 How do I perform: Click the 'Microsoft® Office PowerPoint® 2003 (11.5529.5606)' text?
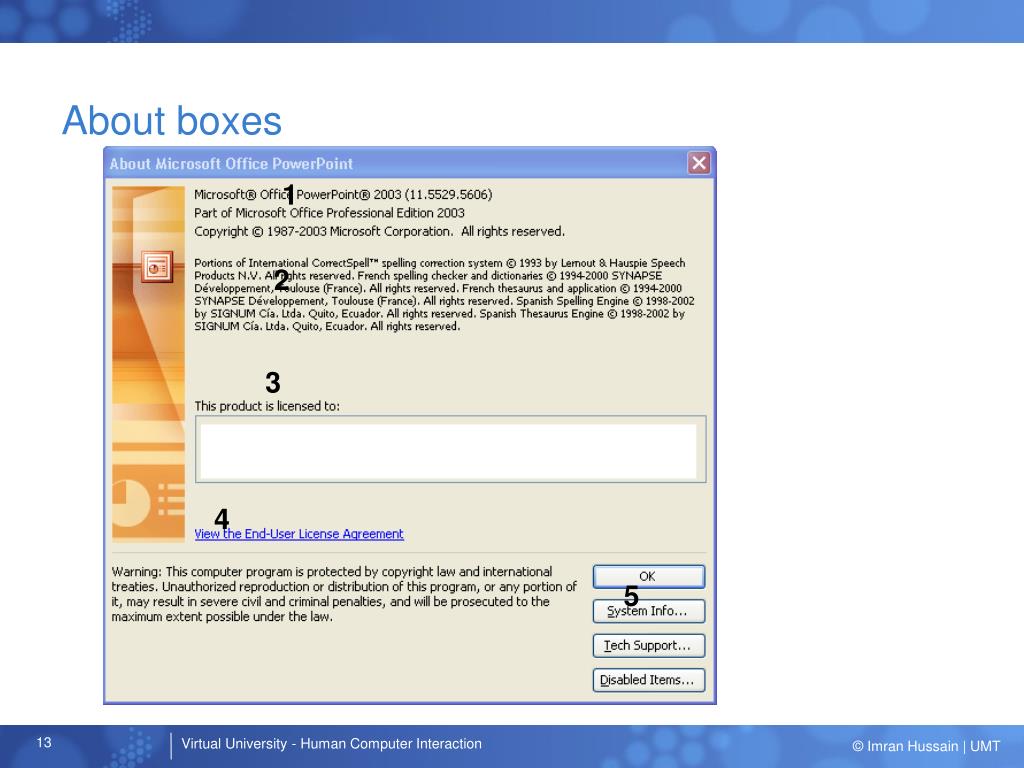(x=343, y=195)
